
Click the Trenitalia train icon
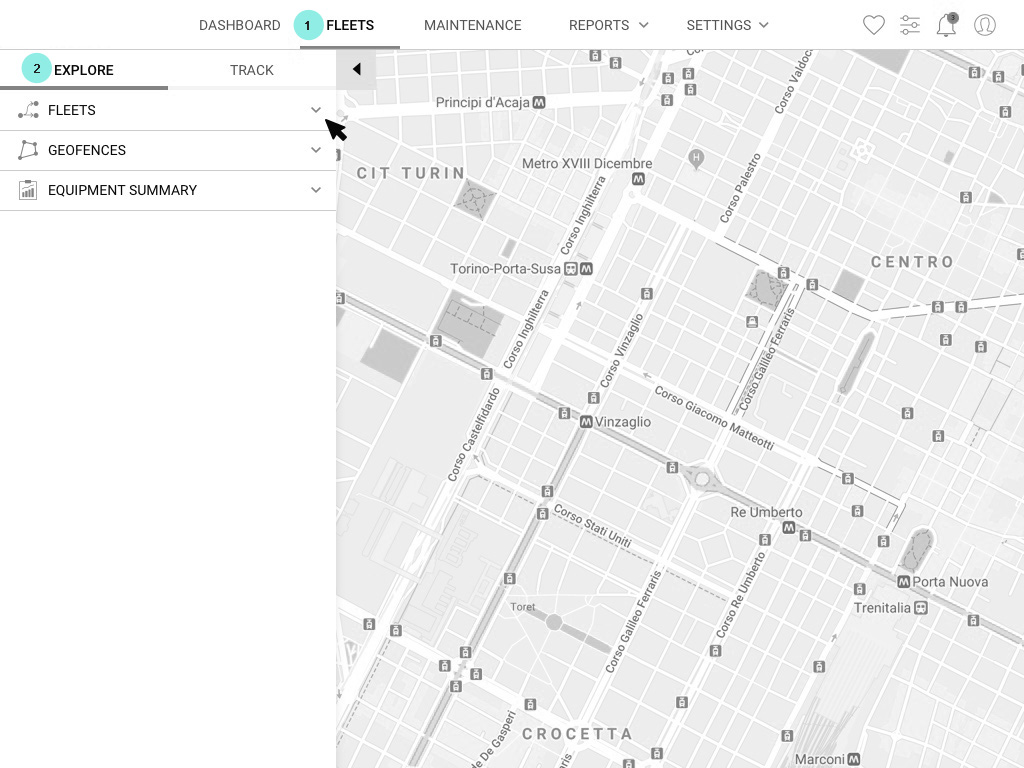(921, 608)
